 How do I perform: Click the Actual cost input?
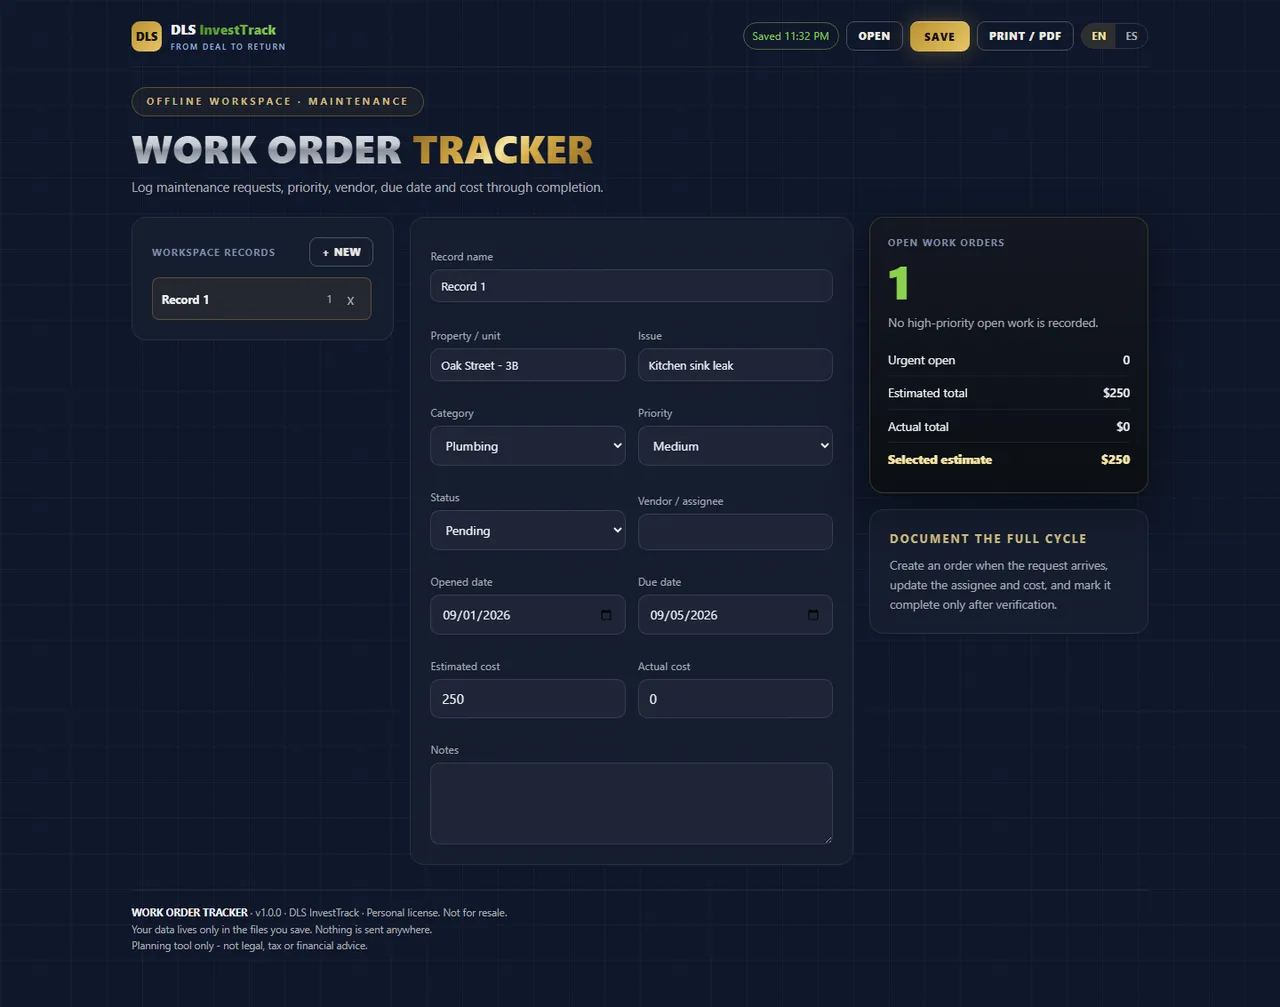(x=735, y=699)
